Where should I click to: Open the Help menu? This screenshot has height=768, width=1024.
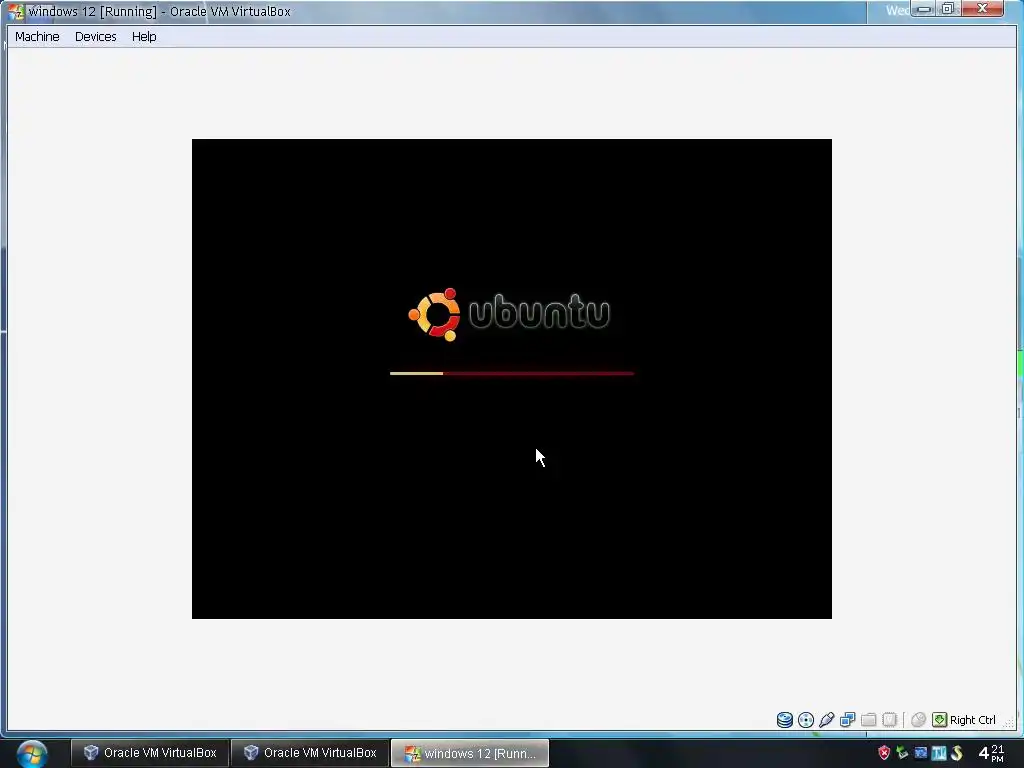pyautogui.click(x=144, y=37)
